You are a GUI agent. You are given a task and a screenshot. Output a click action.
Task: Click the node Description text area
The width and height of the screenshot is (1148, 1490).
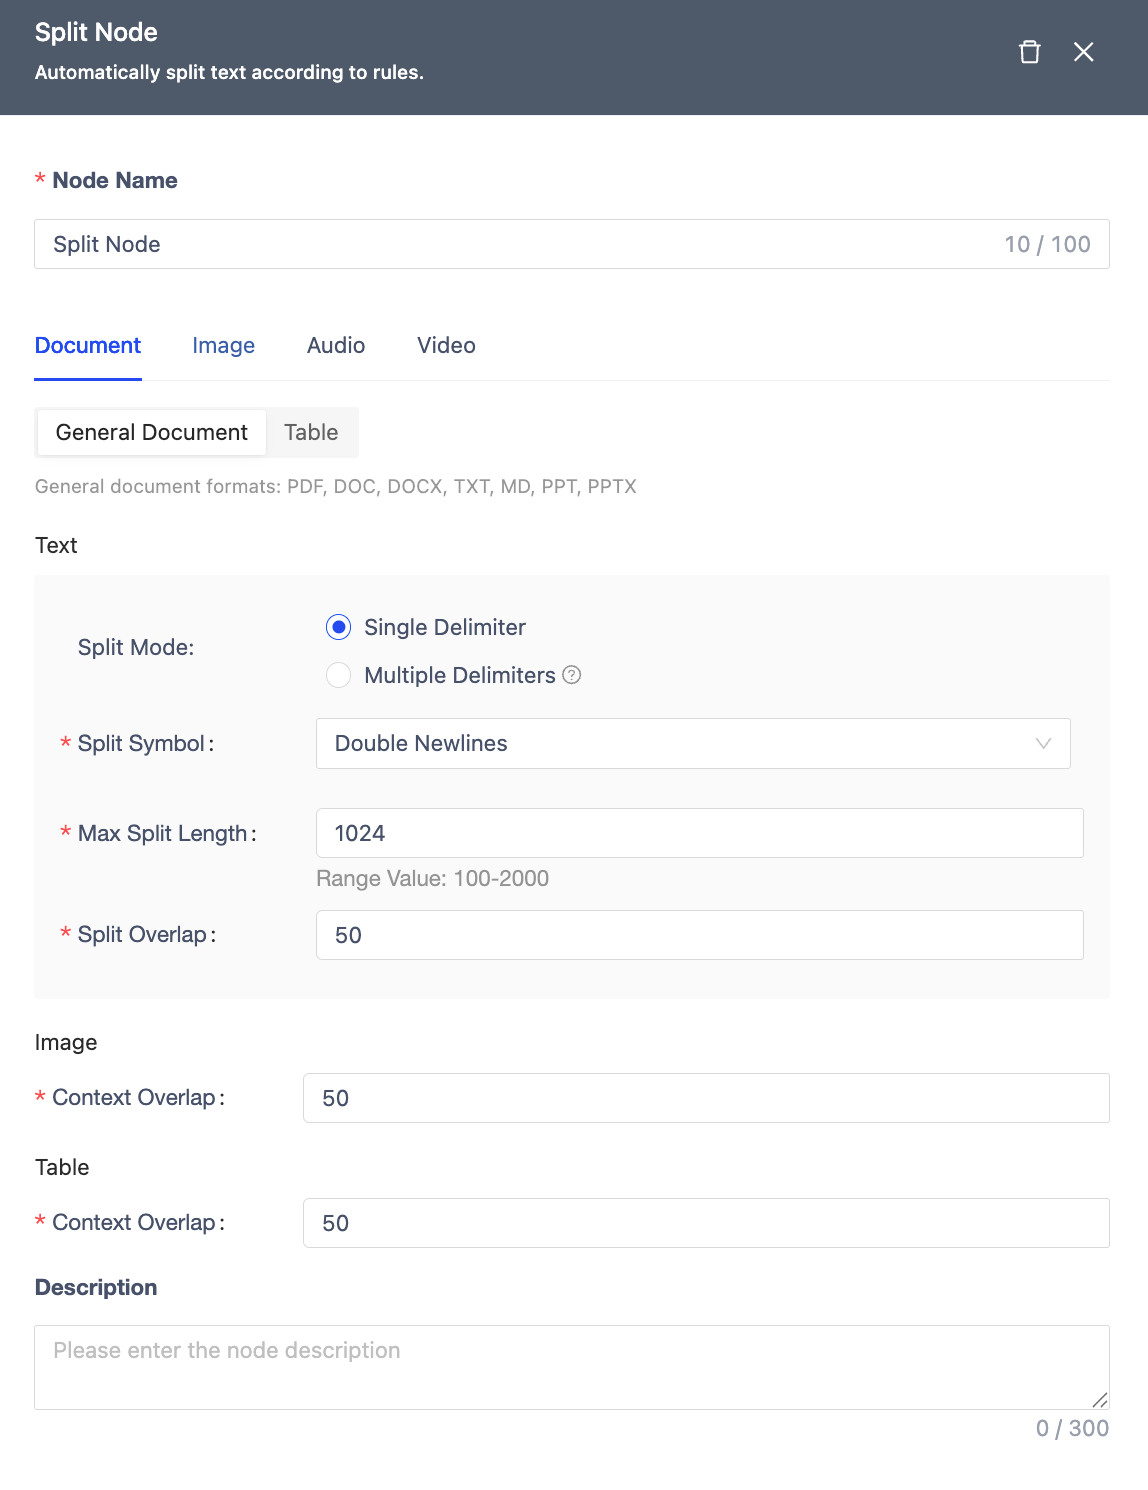coord(570,1367)
